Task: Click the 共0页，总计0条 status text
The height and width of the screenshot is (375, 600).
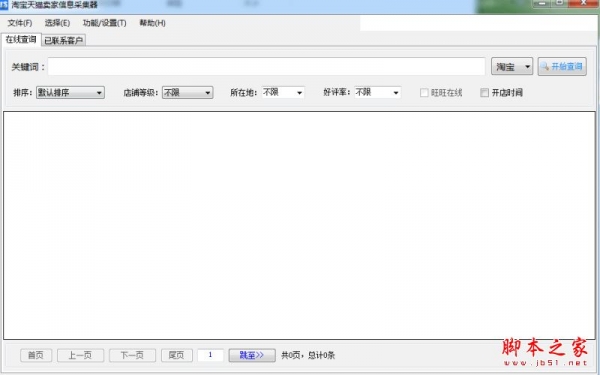Action: [308, 355]
